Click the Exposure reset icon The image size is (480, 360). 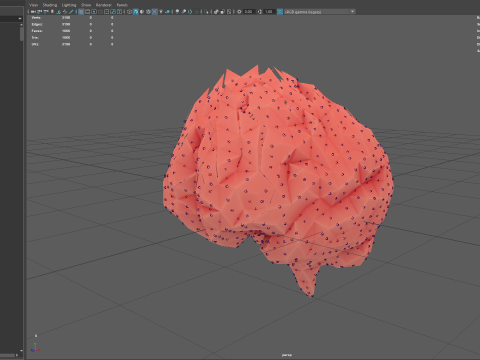pyautogui.click(x=239, y=12)
